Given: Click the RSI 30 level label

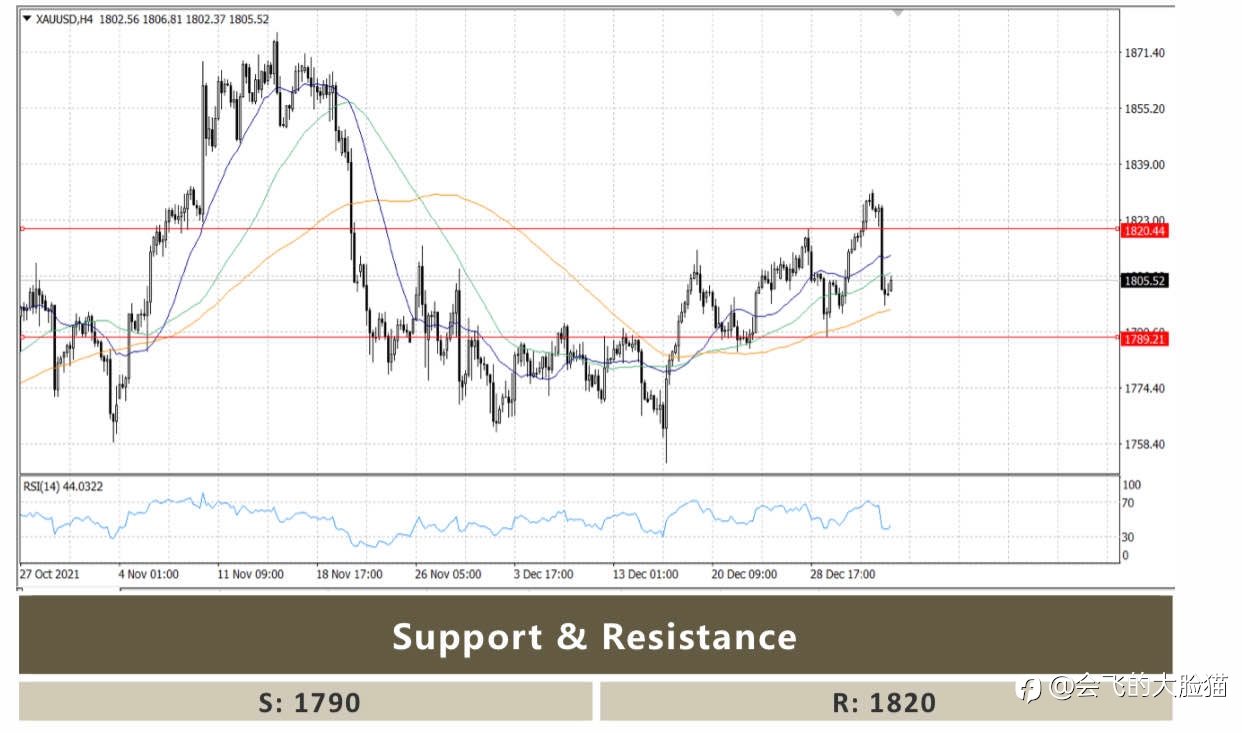Looking at the screenshot, I should coord(1130,538).
